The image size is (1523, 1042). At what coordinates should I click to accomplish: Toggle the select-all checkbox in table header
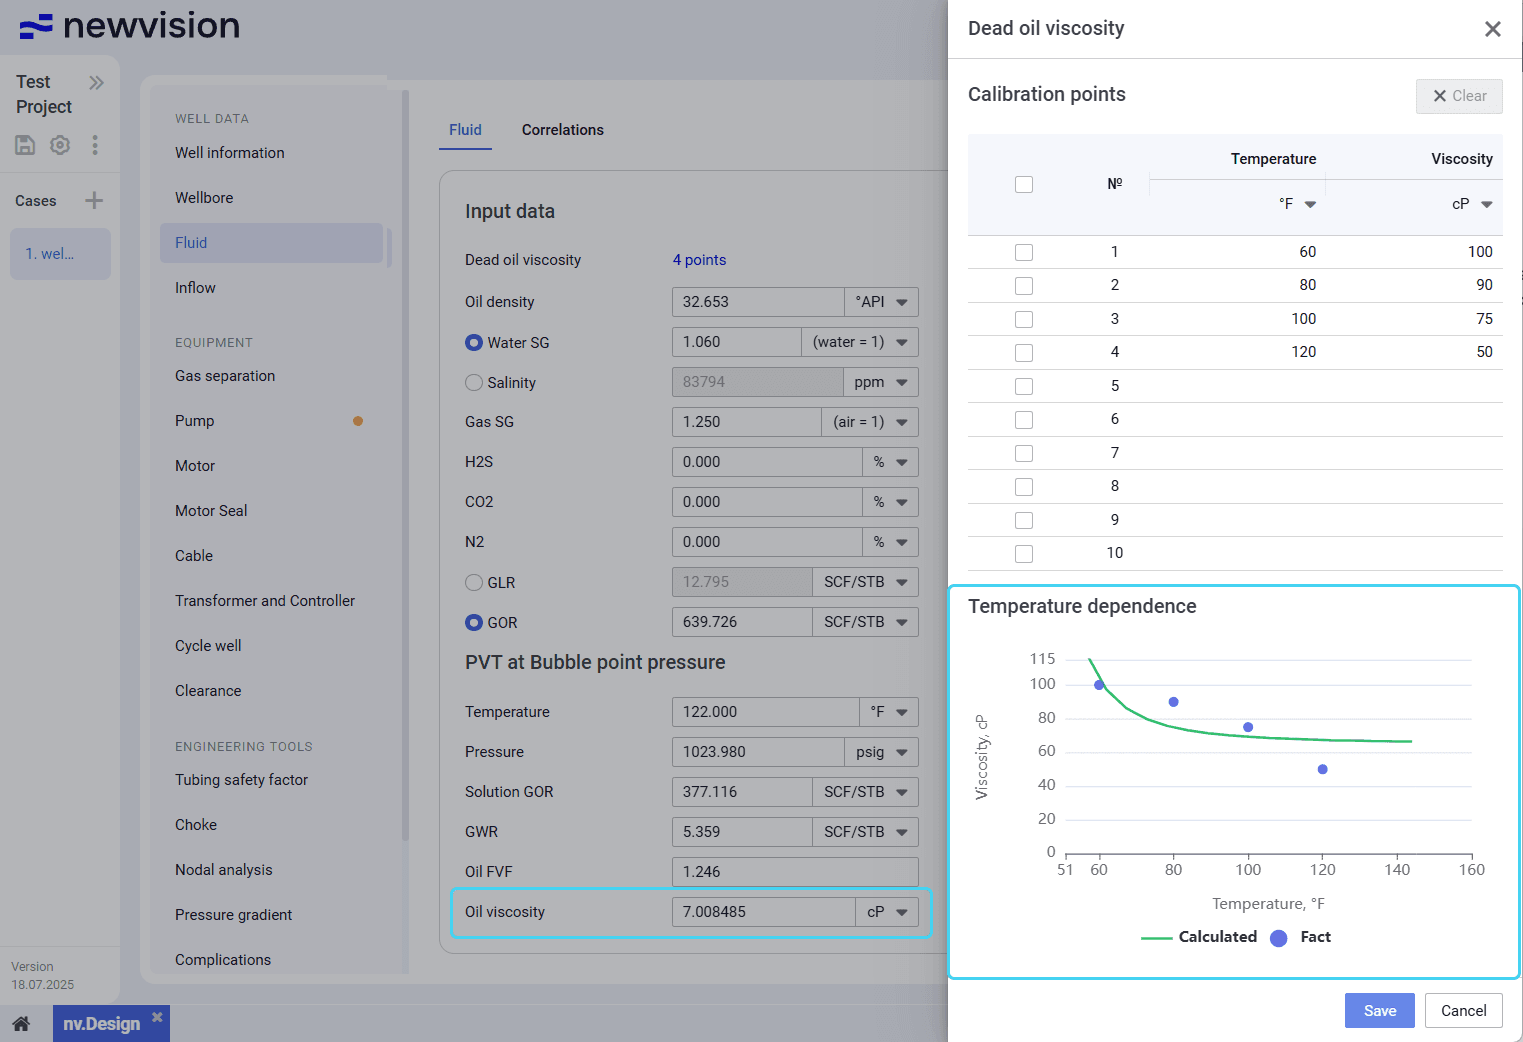pos(1024,184)
